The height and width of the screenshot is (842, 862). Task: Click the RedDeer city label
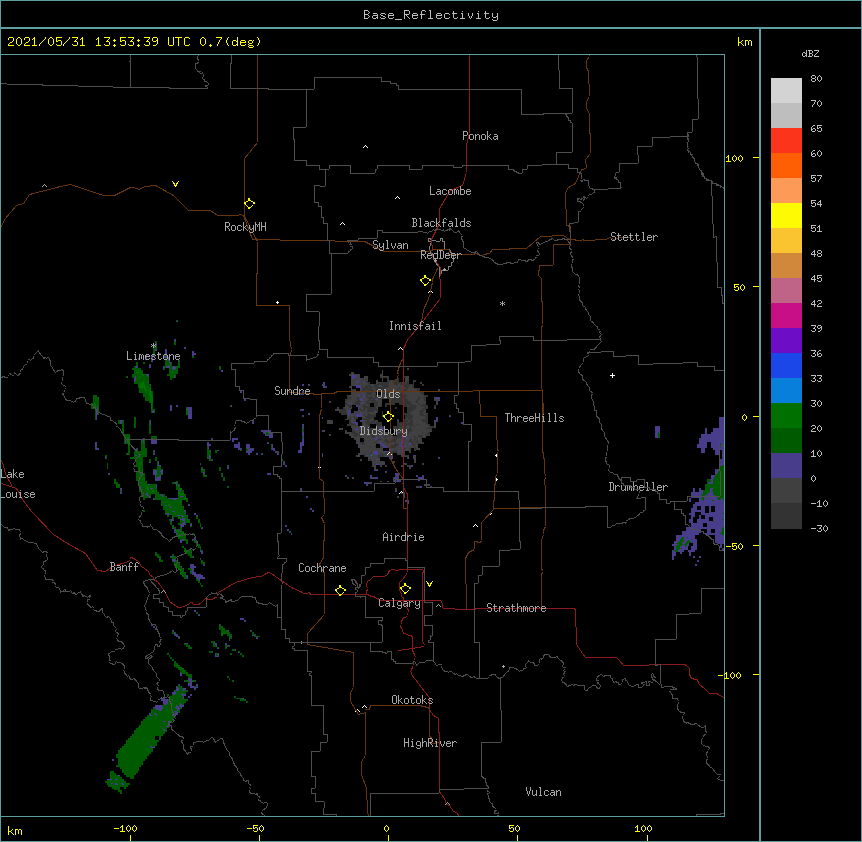[440, 255]
